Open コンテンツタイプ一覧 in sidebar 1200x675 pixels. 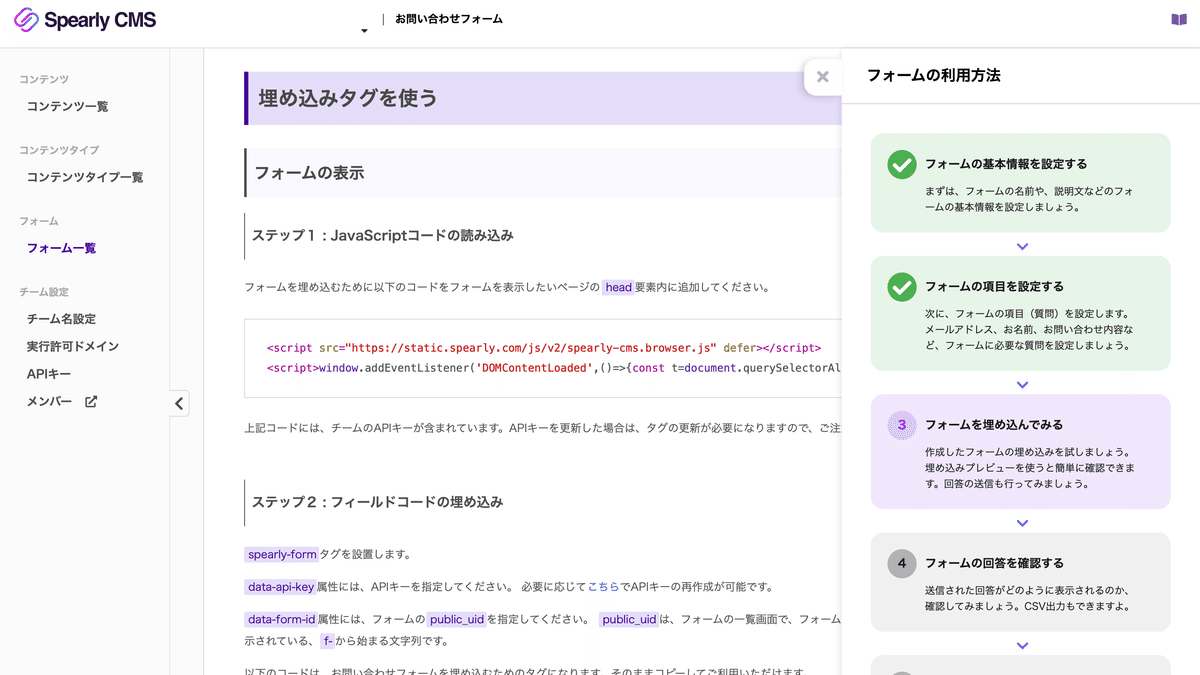coord(85,177)
